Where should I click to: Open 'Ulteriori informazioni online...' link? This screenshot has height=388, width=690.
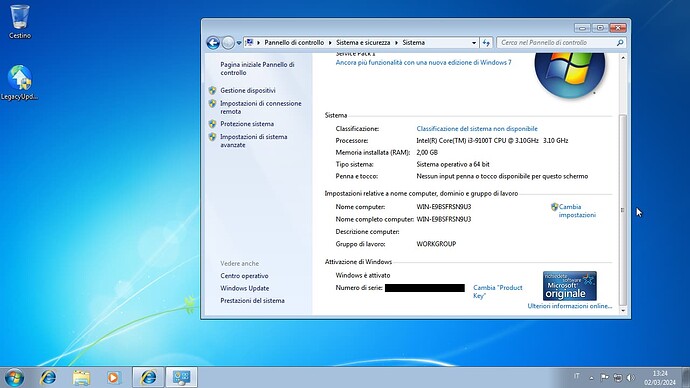tap(569, 306)
